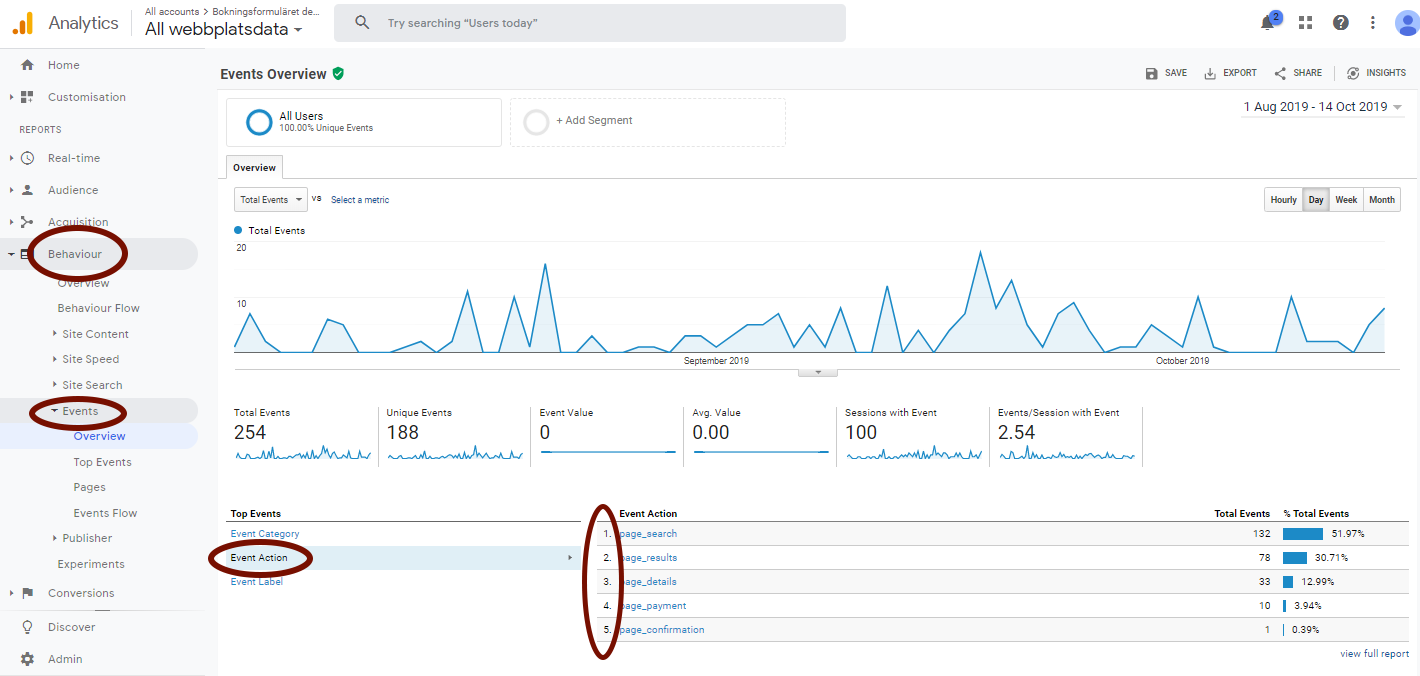Click Select a metric link
This screenshot has height=676, width=1420.
tap(360, 200)
